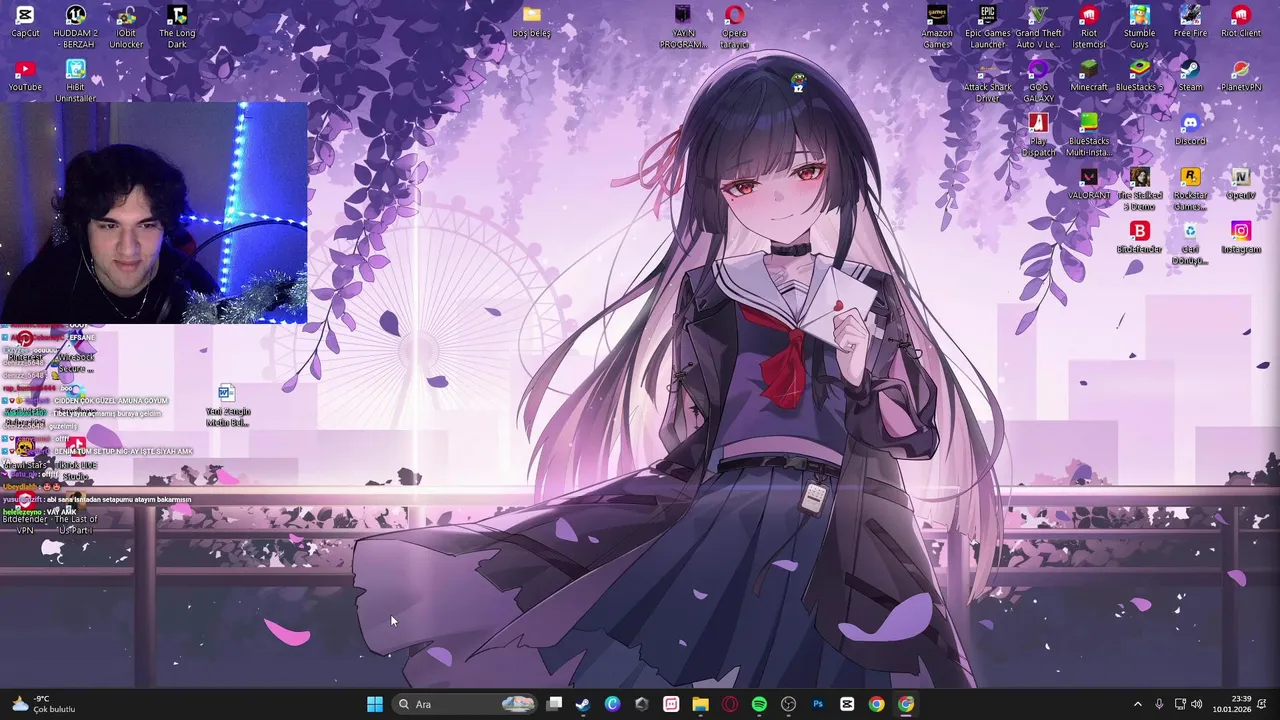Select the Discord desktop shortcut
This screenshot has width=1280, height=720.
click(x=1190, y=130)
